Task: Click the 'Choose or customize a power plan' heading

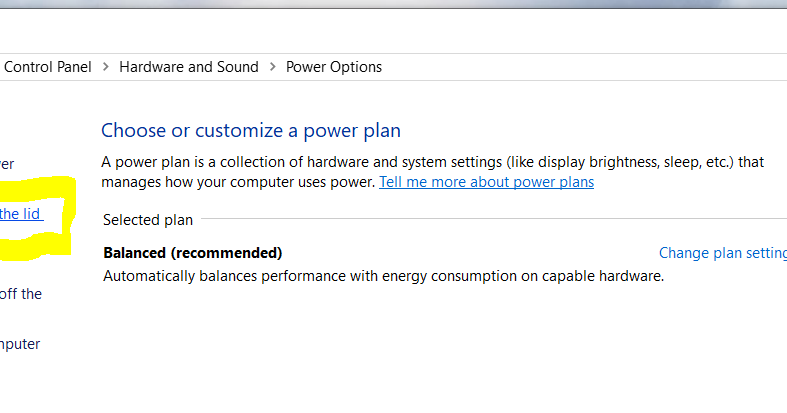Action: tap(251, 130)
